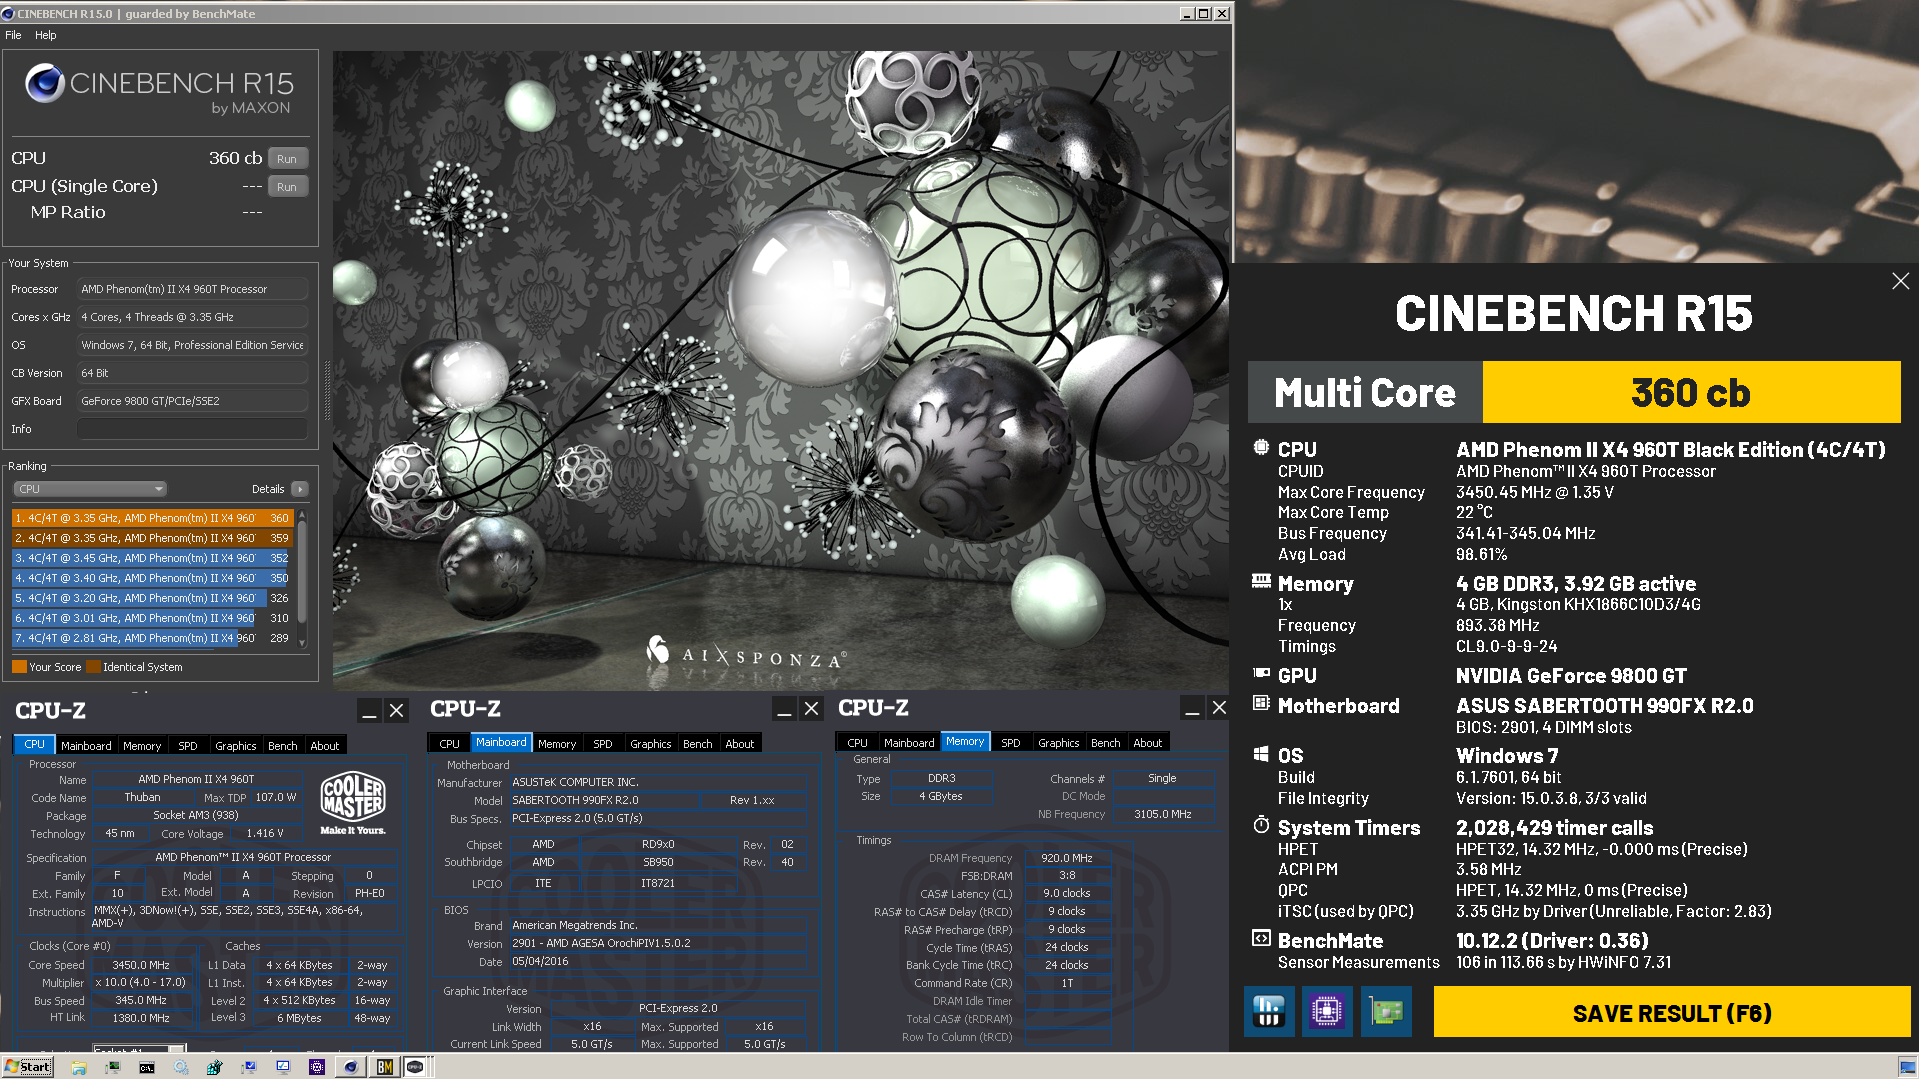The width and height of the screenshot is (1919, 1079).
Task: Open the GPU-Z graphics card icon in BenchMate
Action: [x=1386, y=1012]
